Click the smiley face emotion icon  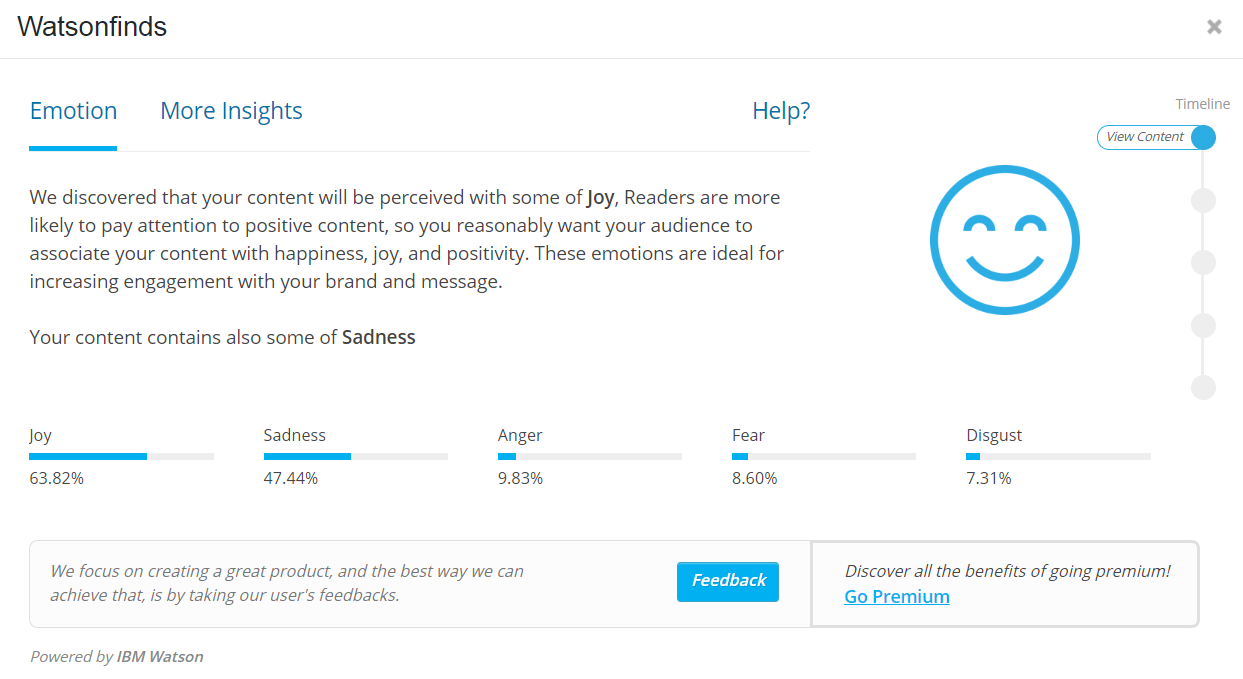click(1004, 240)
